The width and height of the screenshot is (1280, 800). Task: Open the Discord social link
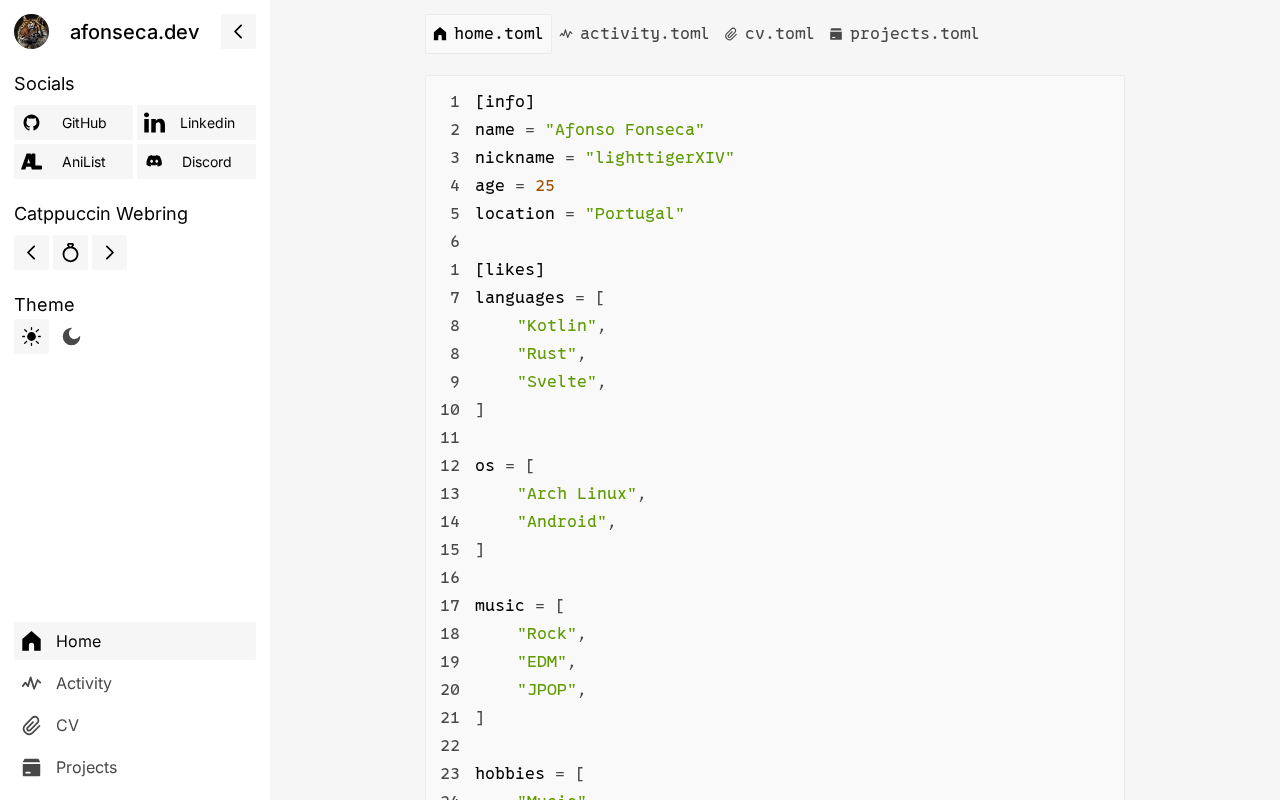pyautogui.click(x=196, y=162)
